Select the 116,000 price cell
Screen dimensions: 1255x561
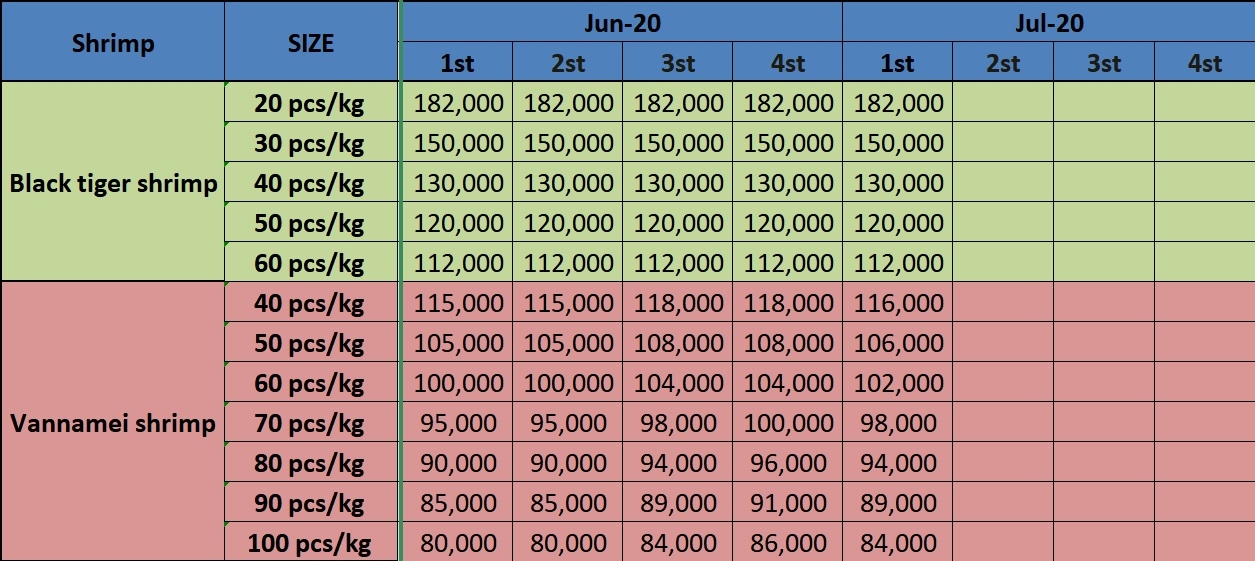[897, 303]
